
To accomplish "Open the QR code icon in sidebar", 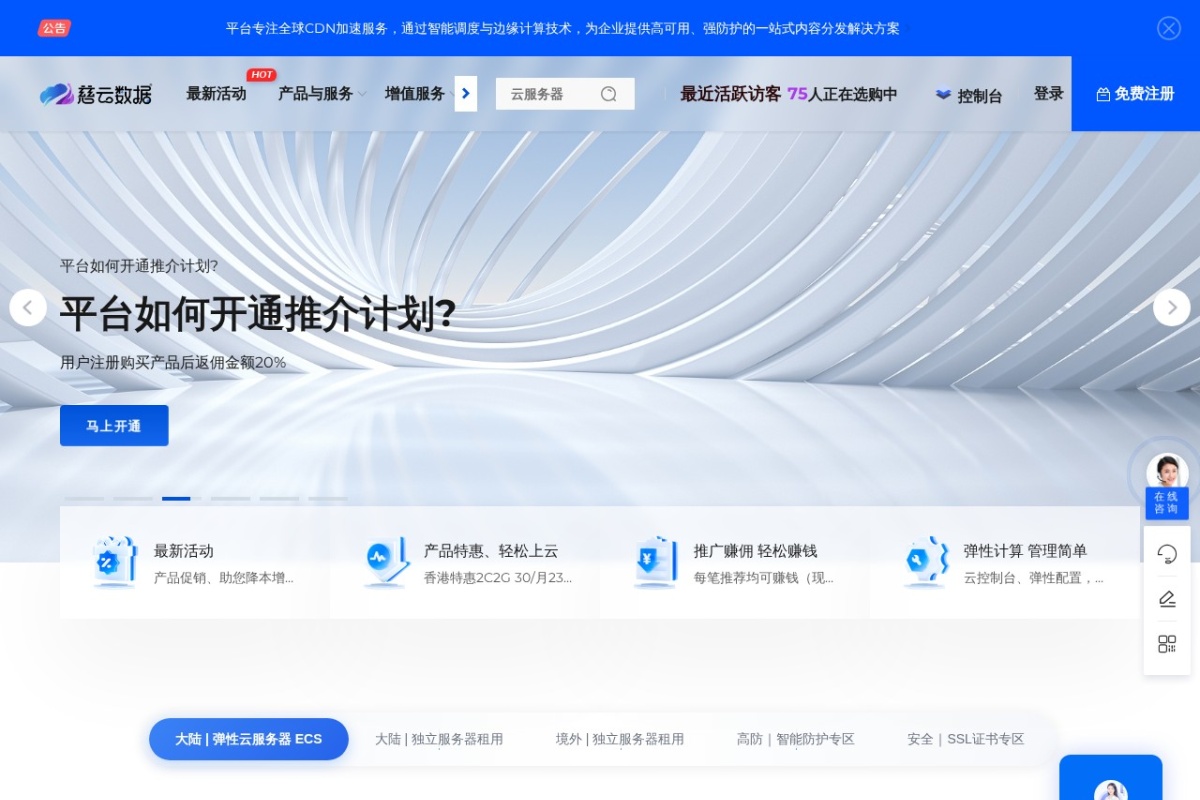I will pos(1167,643).
